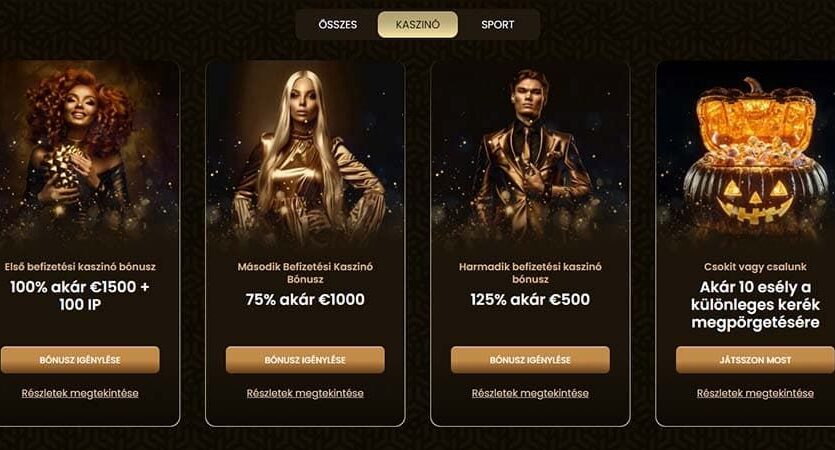This screenshot has height=450, width=835.
Task: View details of first deposit bonus
Action: click(80, 393)
